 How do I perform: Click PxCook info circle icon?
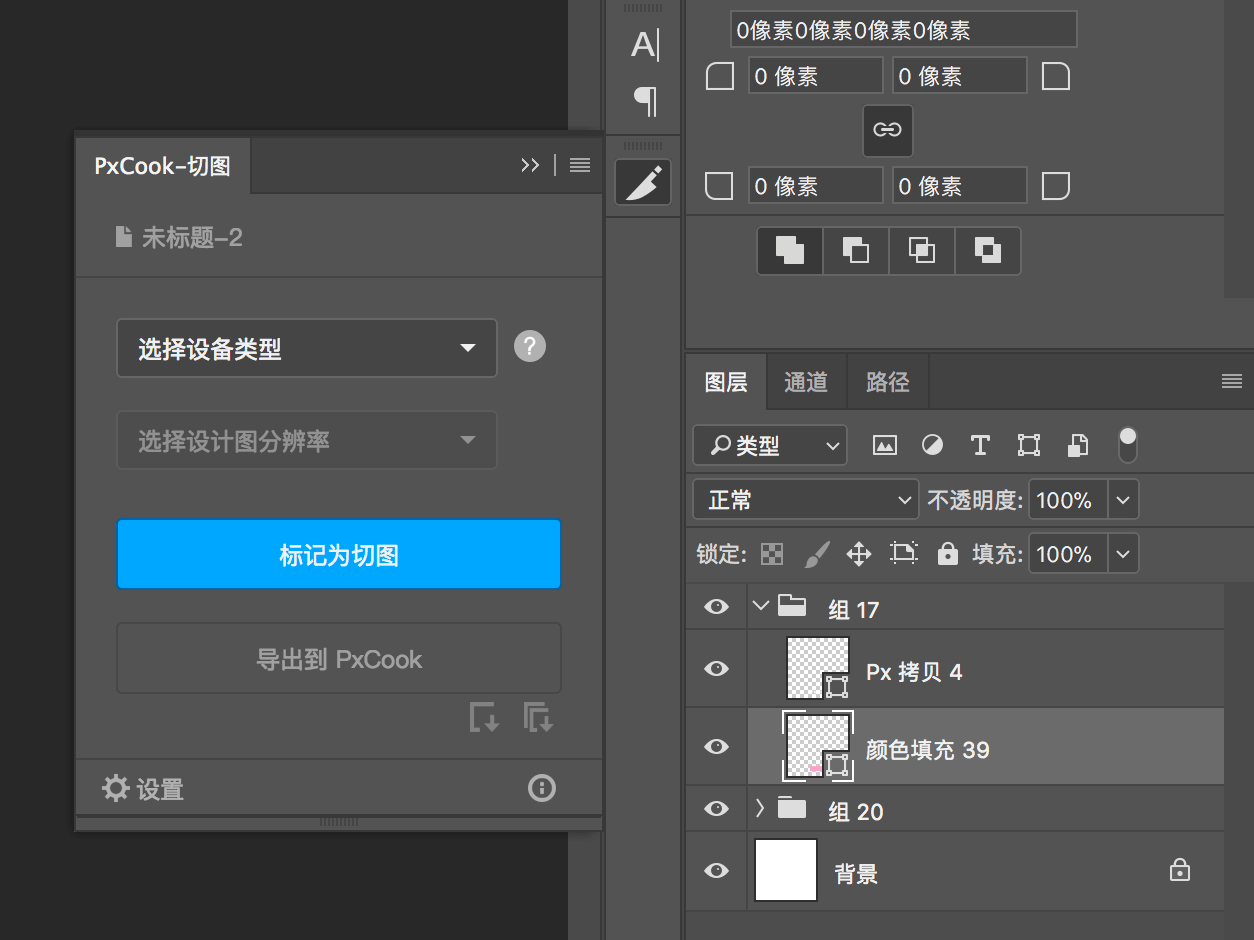point(542,788)
